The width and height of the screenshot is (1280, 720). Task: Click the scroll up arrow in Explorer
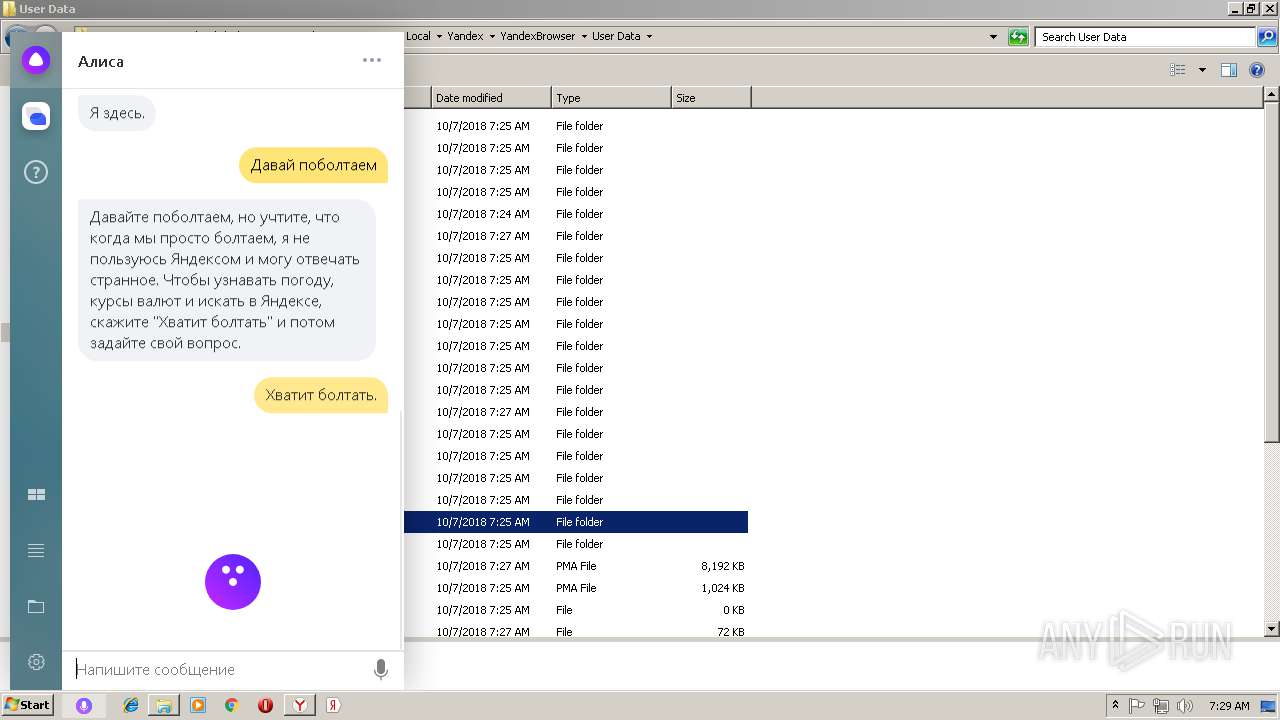pyautogui.click(x=1271, y=95)
